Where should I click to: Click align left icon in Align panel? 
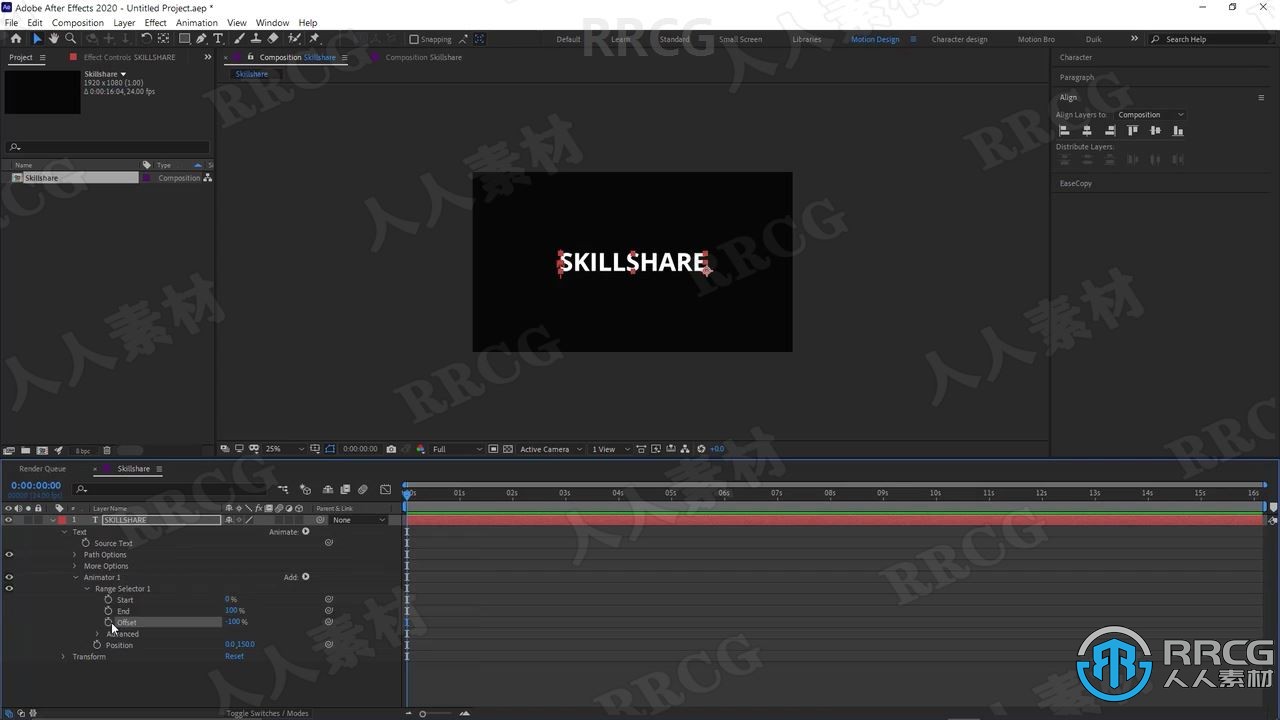tap(1064, 130)
